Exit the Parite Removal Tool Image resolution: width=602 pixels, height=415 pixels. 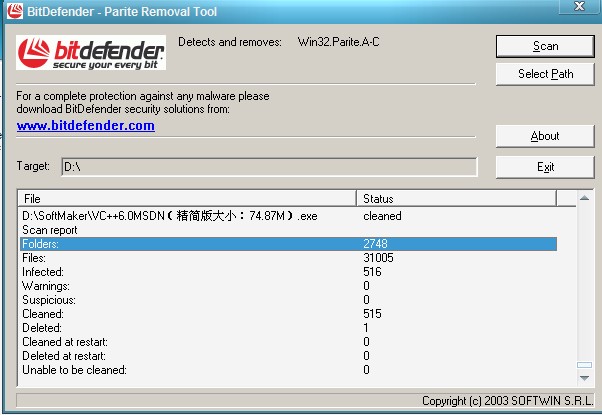545,167
